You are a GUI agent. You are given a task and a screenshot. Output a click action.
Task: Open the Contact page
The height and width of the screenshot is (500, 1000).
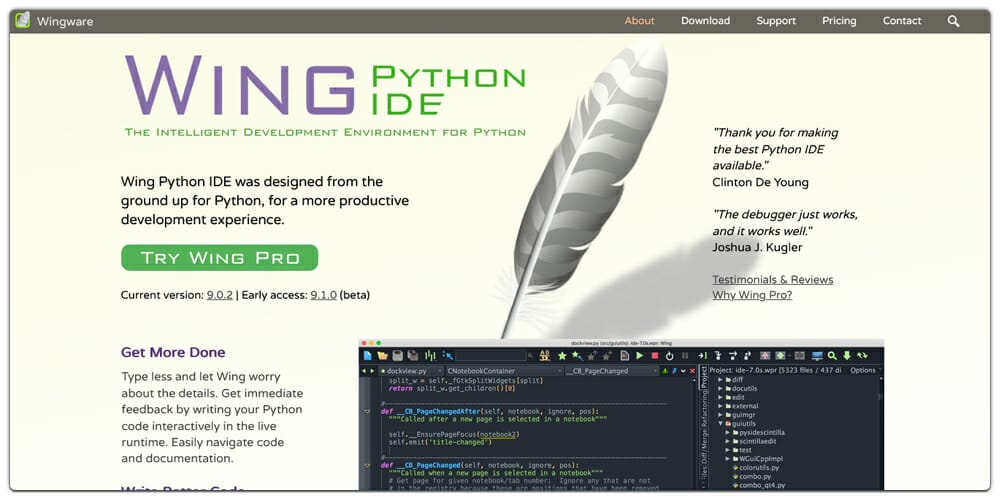(902, 21)
